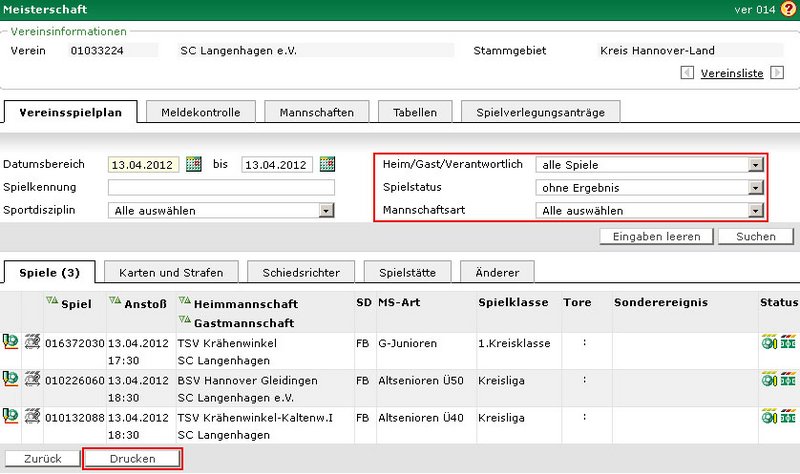This screenshot has height=474, width=800.
Task: Click the Spielkennung input field
Action: tap(221, 187)
